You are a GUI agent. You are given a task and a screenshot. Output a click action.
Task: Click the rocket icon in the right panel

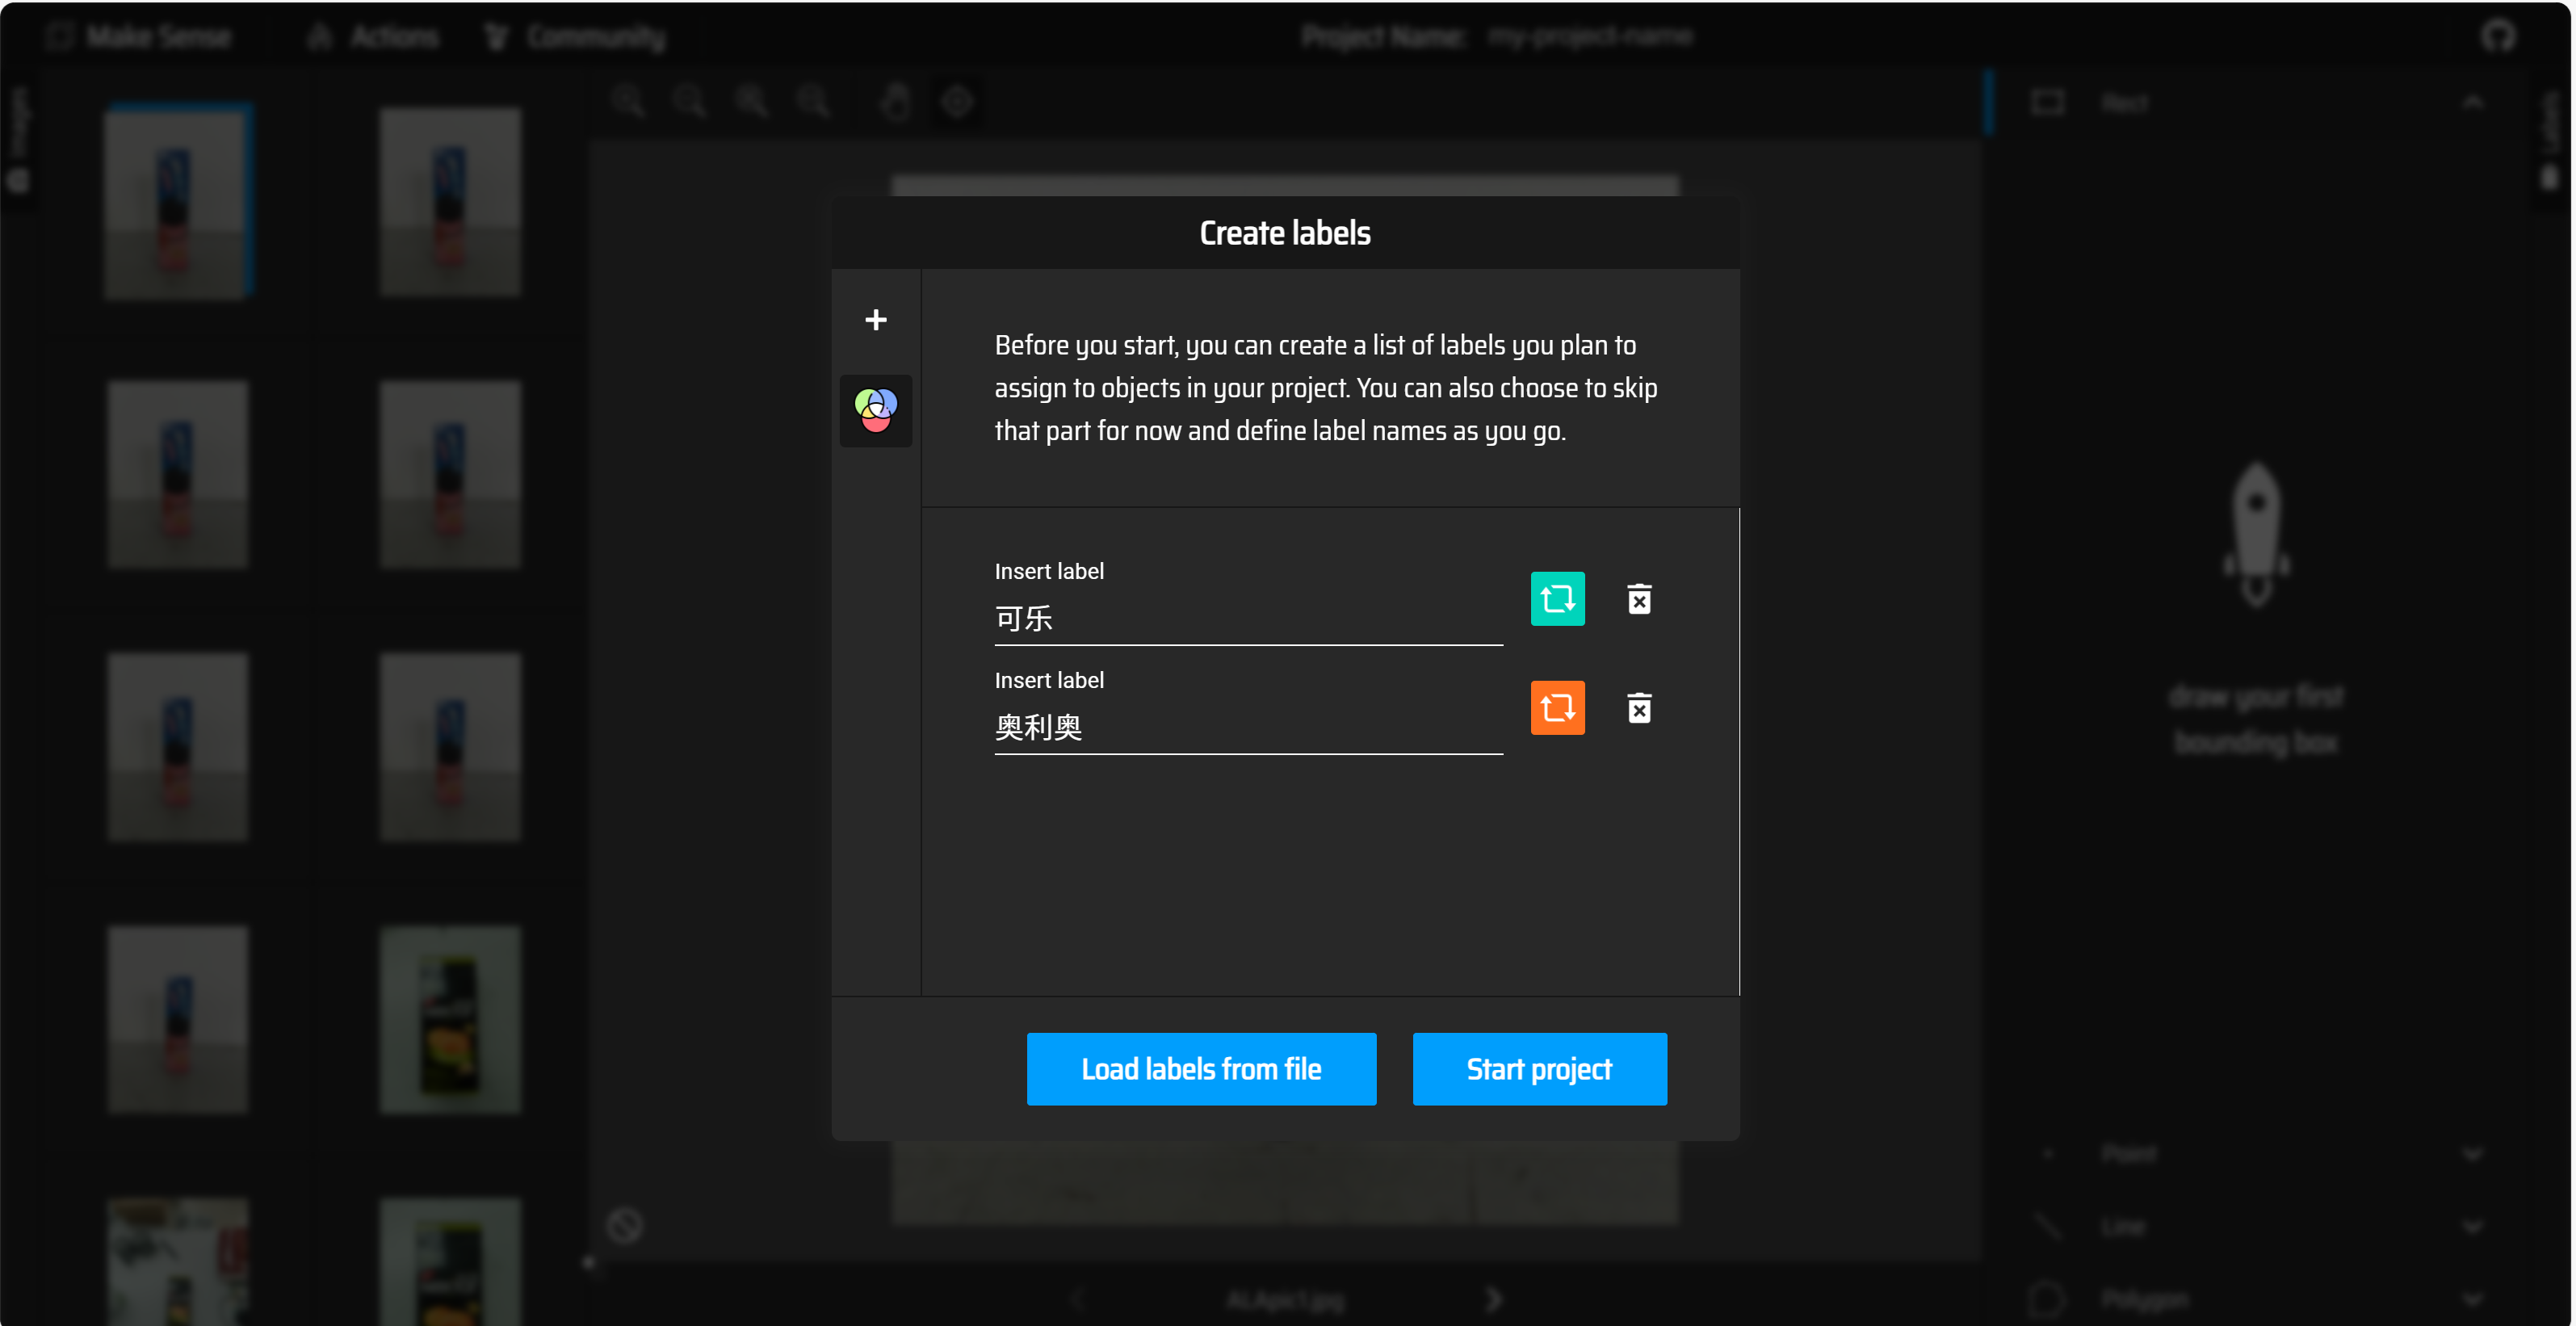(x=2257, y=533)
